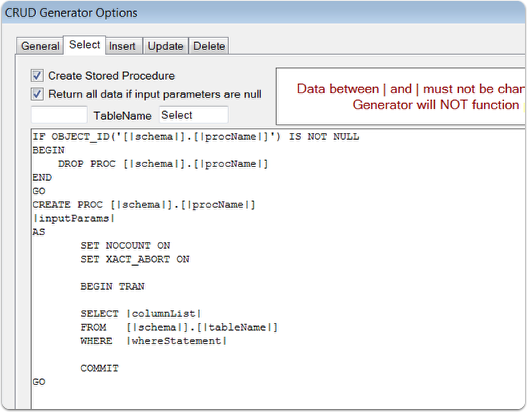Click the |columnList| placeholder in SELECT
This screenshot has height=412, width=527.
coord(164,314)
